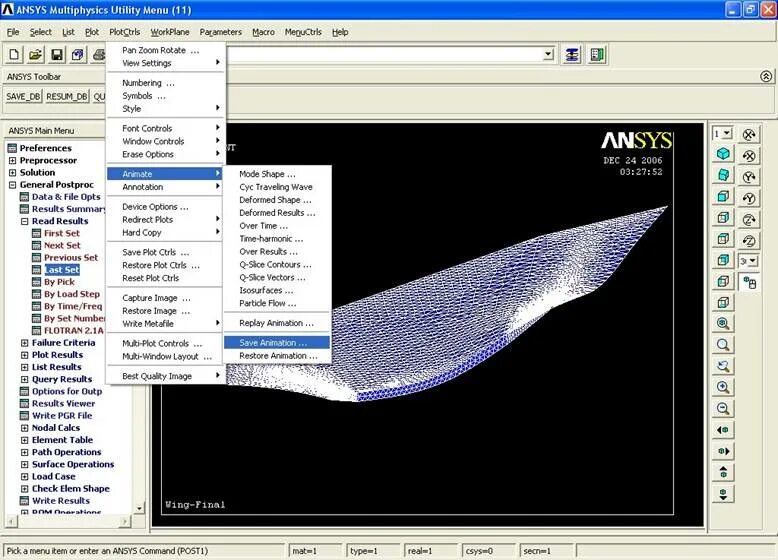Click Last Set in the tree
The width and height of the screenshot is (778, 560).
pos(62,270)
